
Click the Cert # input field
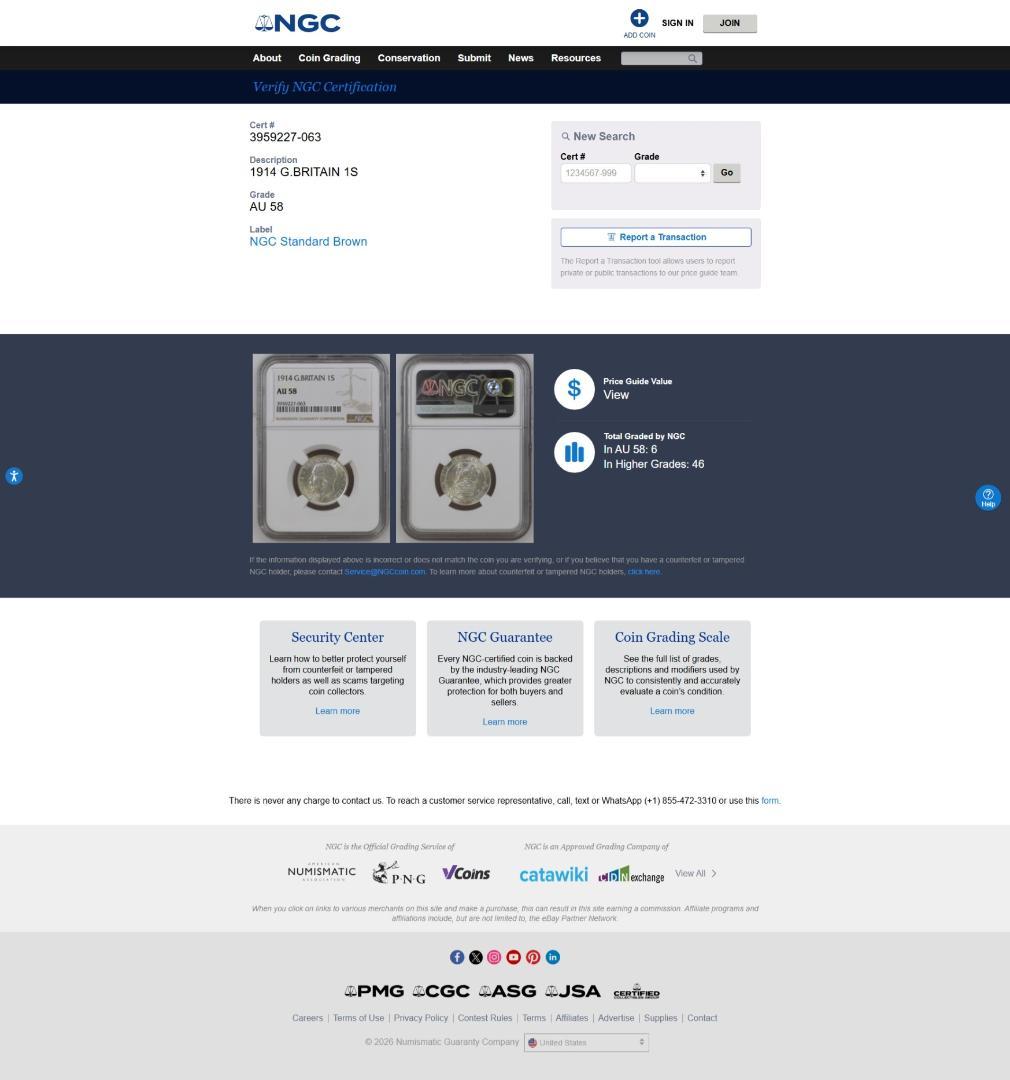(x=595, y=173)
